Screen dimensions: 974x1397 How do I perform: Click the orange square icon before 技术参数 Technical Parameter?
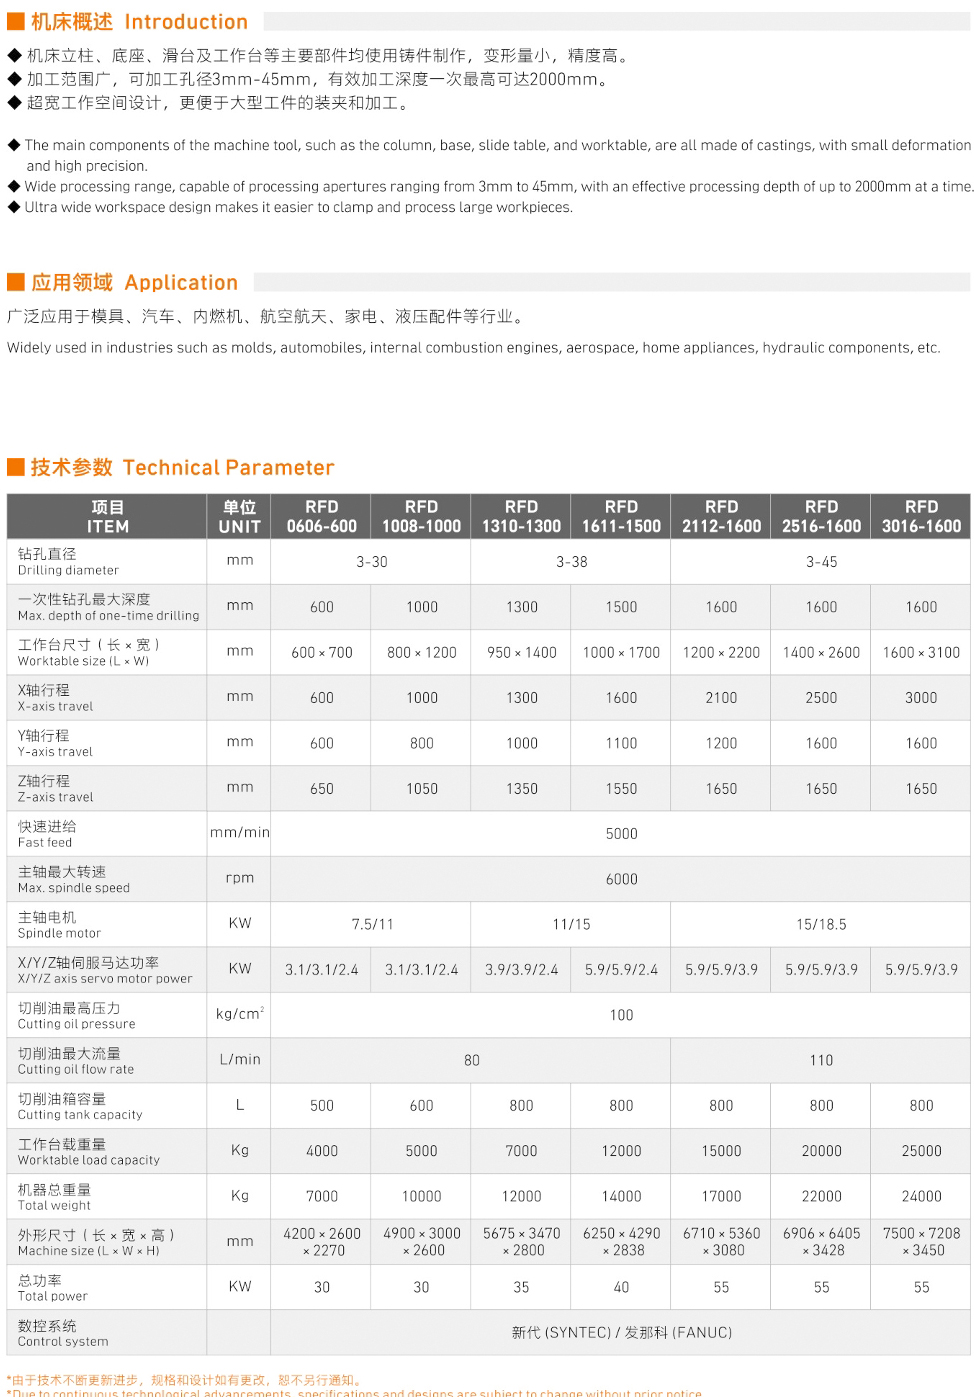15,466
